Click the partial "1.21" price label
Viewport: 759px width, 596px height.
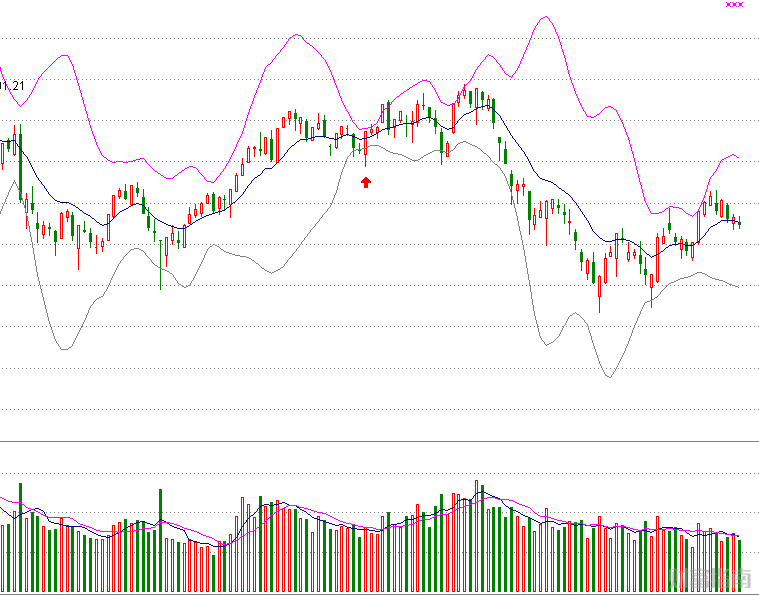(12, 87)
